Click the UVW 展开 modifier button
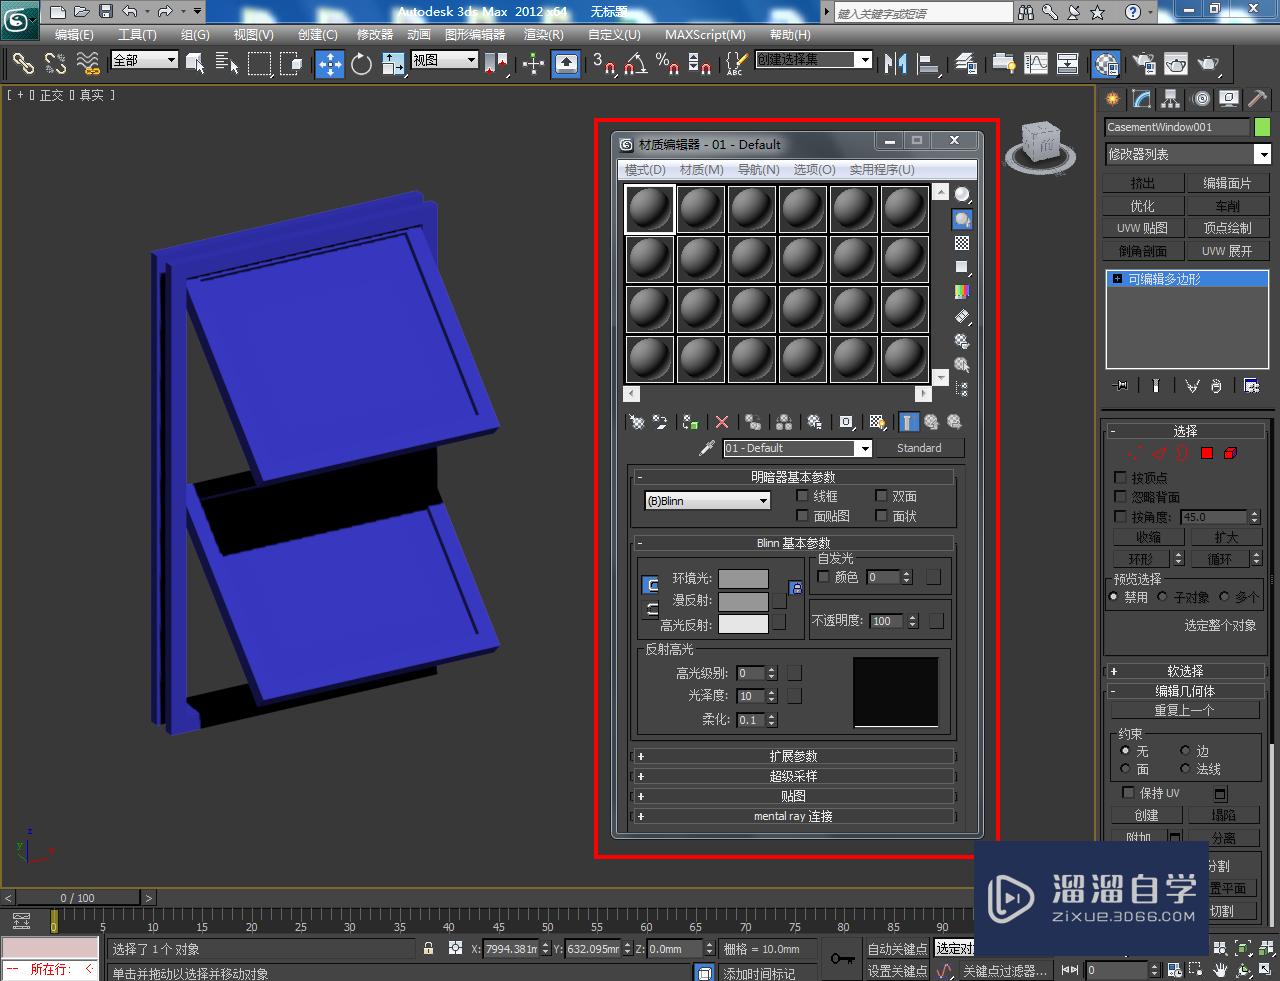The width and height of the screenshot is (1280, 981). (1227, 251)
